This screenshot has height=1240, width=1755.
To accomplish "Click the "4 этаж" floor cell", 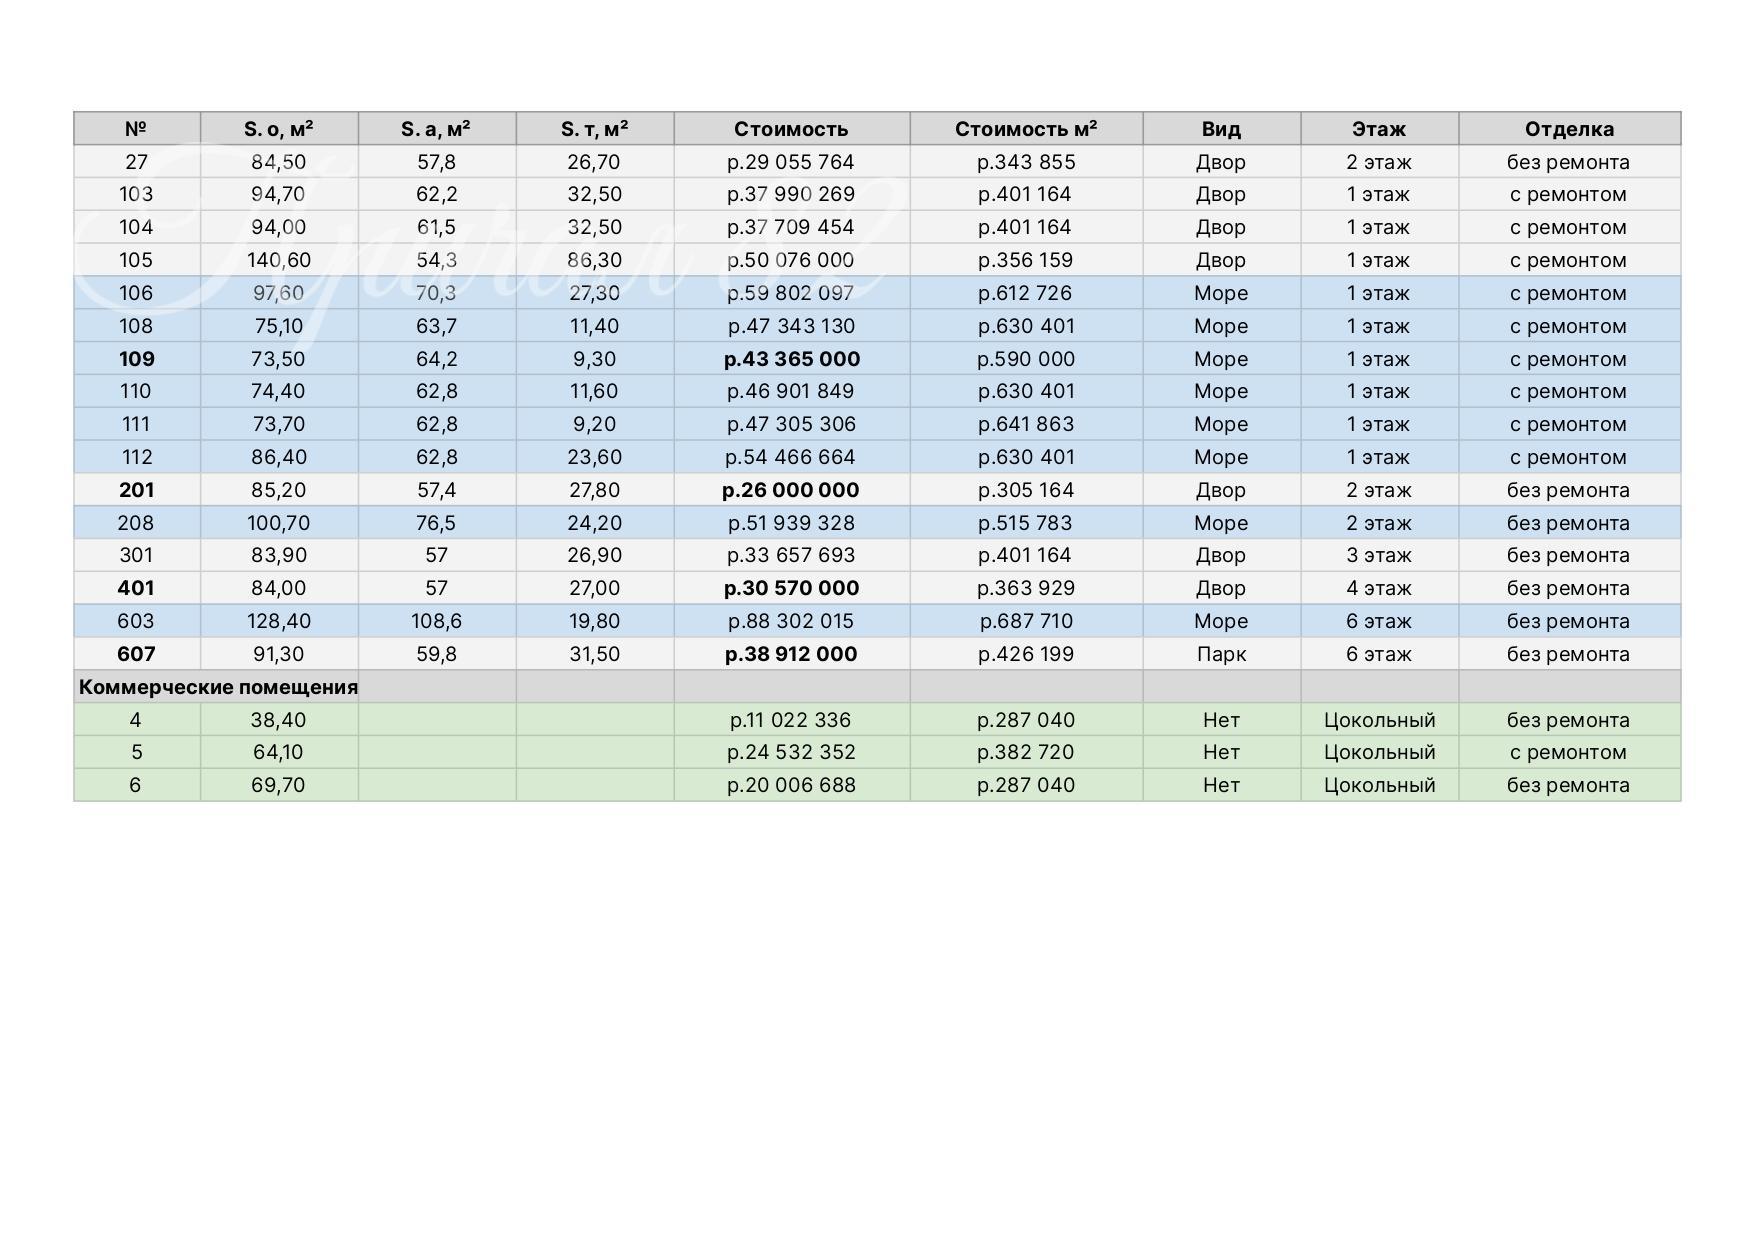I will click(x=1378, y=588).
